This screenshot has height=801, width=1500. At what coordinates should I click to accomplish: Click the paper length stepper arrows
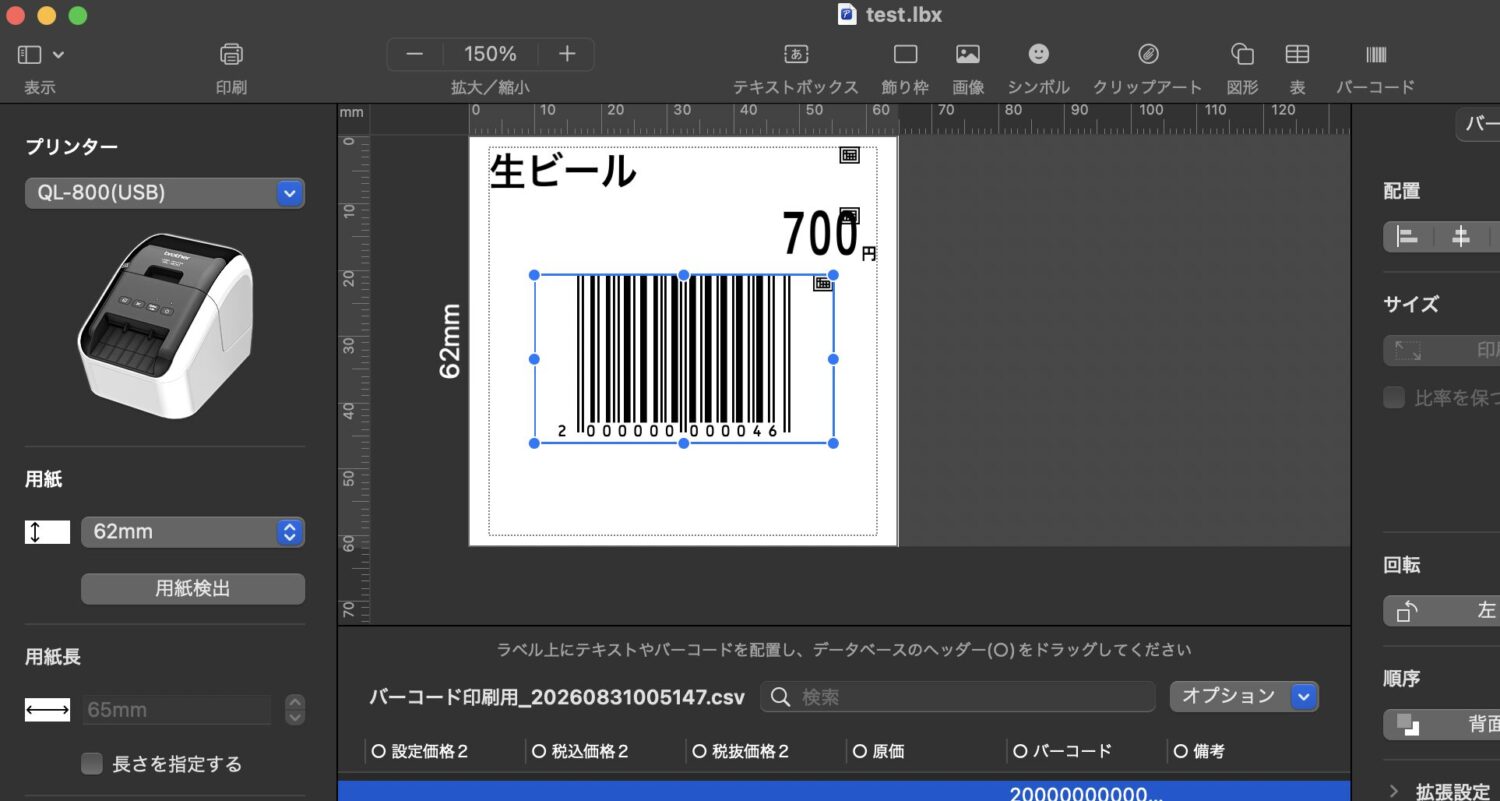click(294, 710)
